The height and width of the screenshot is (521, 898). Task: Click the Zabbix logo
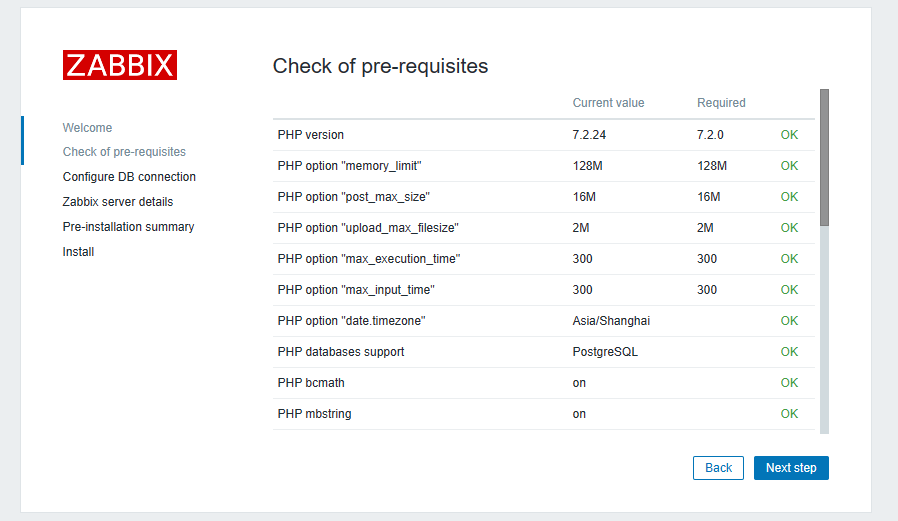(120, 65)
